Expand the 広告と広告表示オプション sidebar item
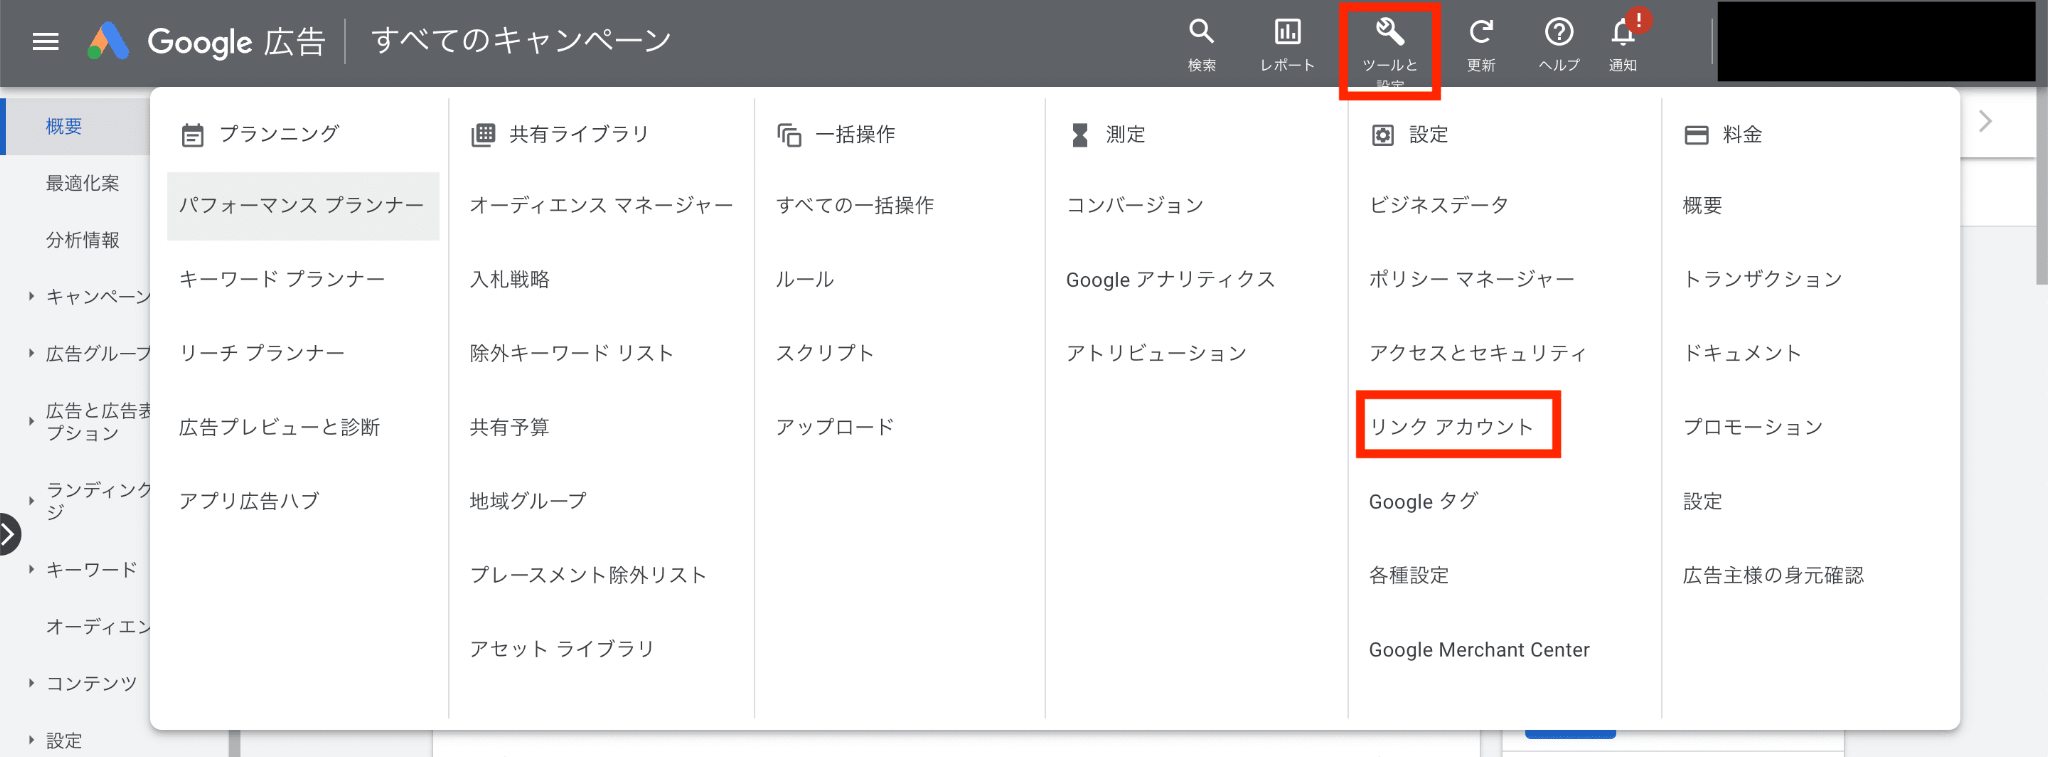This screenshot has height=757, width=2048. pyautogui.click(x=31, y=421)
